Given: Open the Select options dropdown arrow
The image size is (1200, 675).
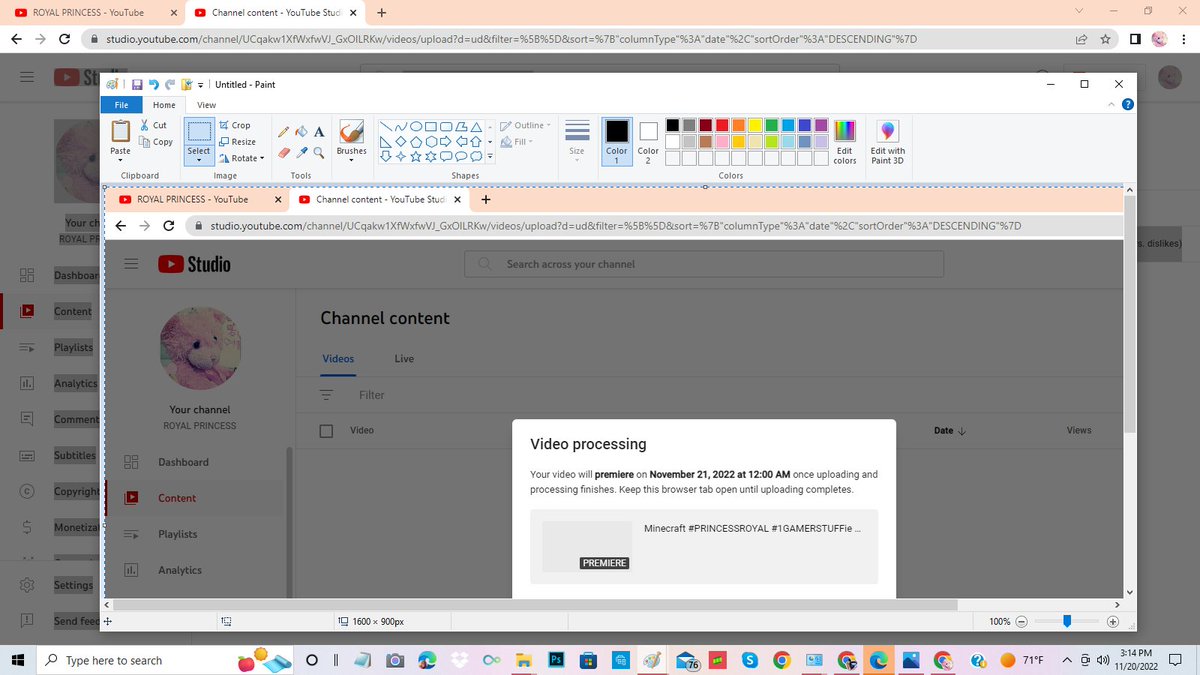Looking at the screenshot, I should (199, 160).
